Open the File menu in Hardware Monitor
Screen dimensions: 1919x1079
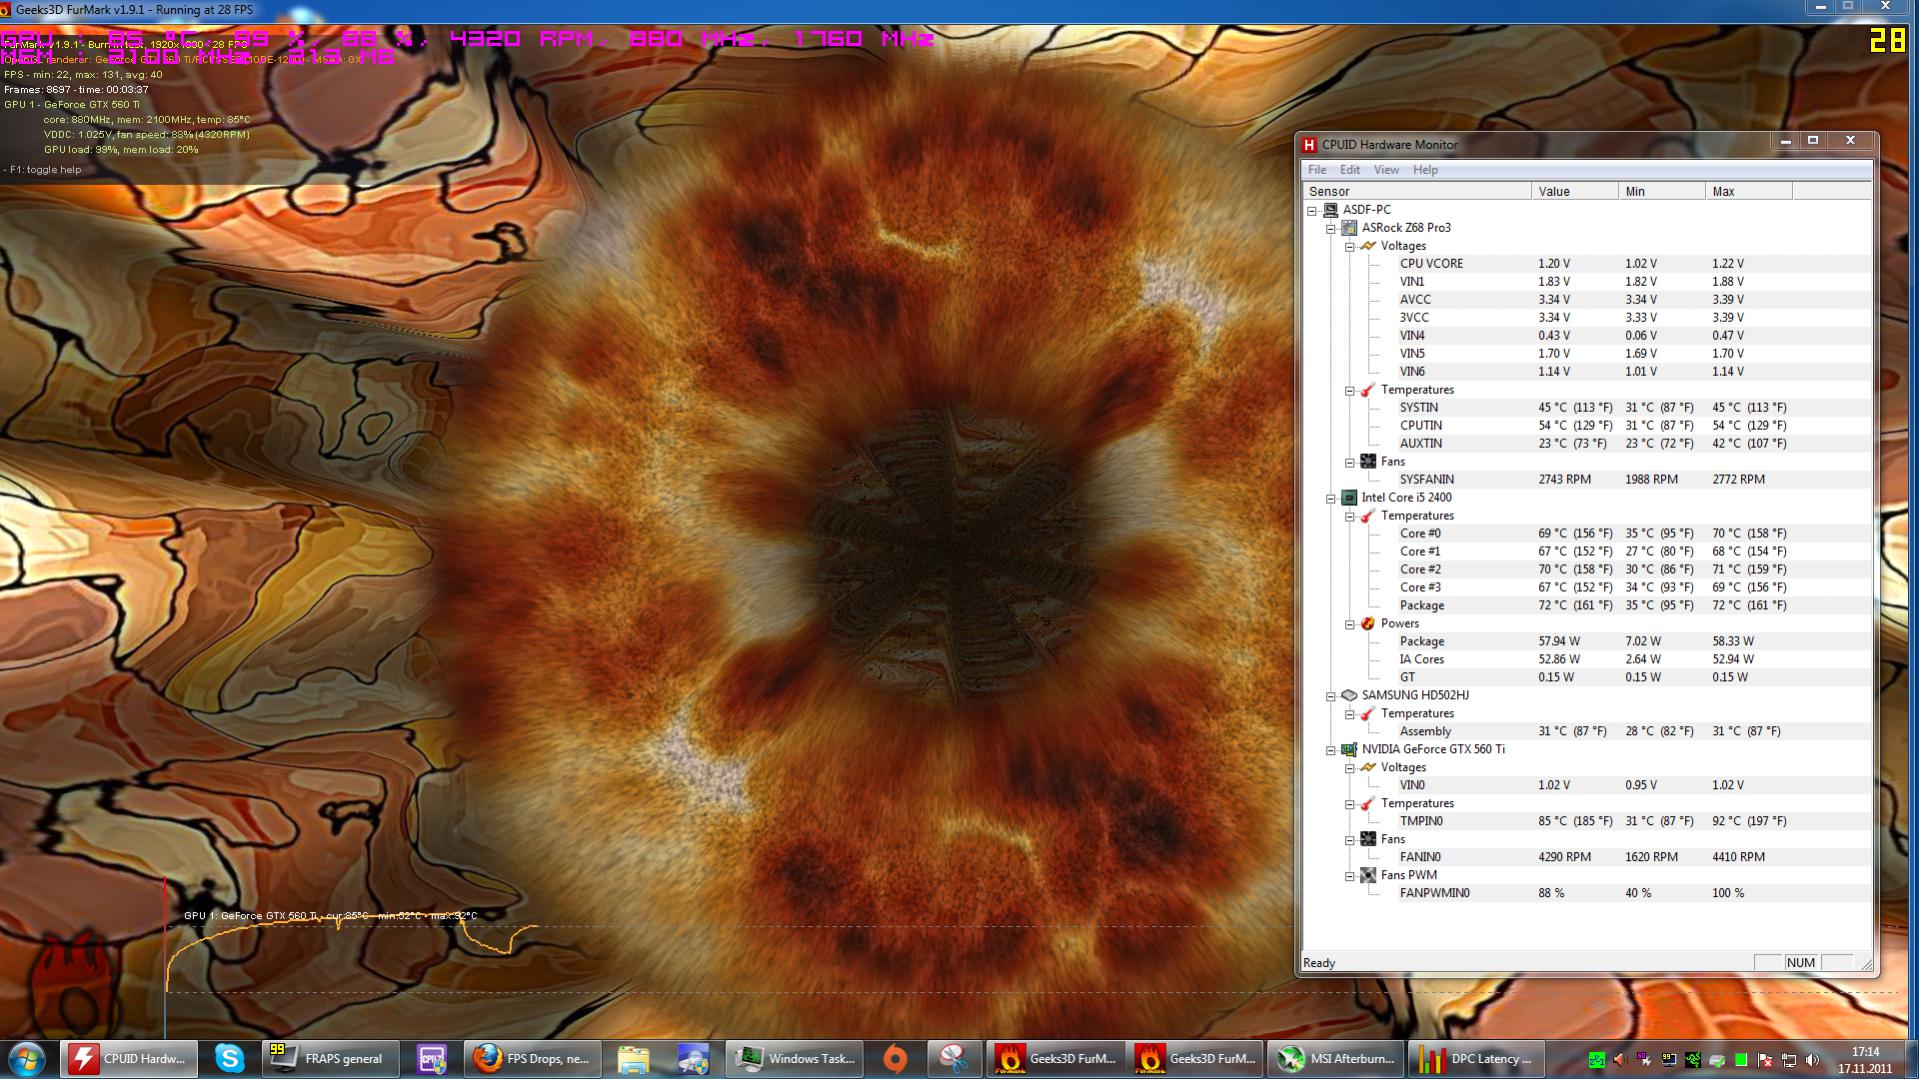tap(1317, 170)
